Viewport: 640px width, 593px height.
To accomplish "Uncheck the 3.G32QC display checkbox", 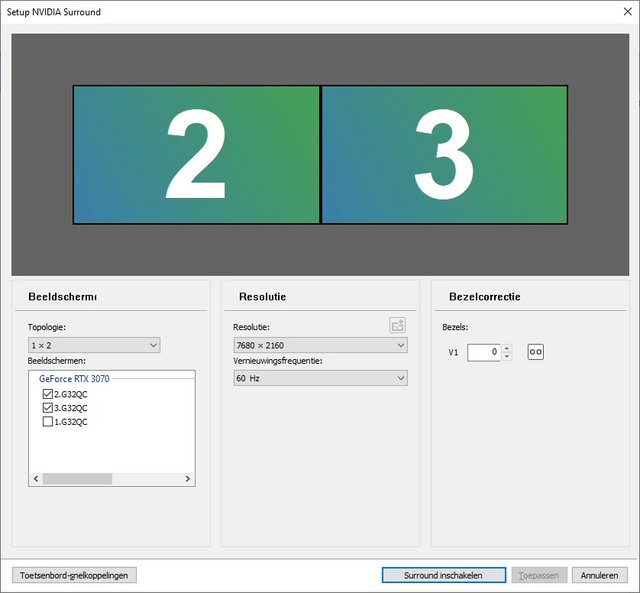I will coord(47,408).
